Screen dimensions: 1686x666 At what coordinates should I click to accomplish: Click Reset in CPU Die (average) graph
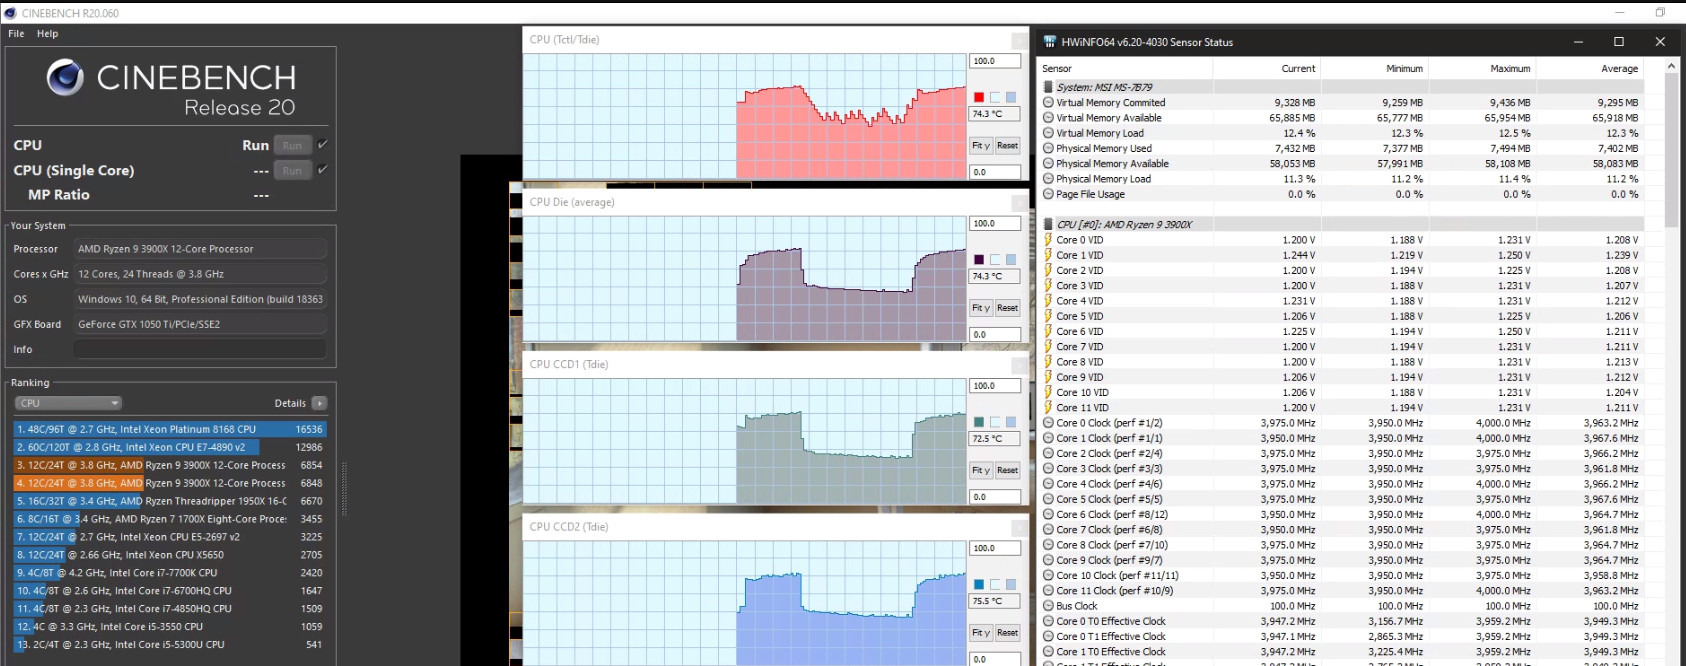[x=1008, y=308]
